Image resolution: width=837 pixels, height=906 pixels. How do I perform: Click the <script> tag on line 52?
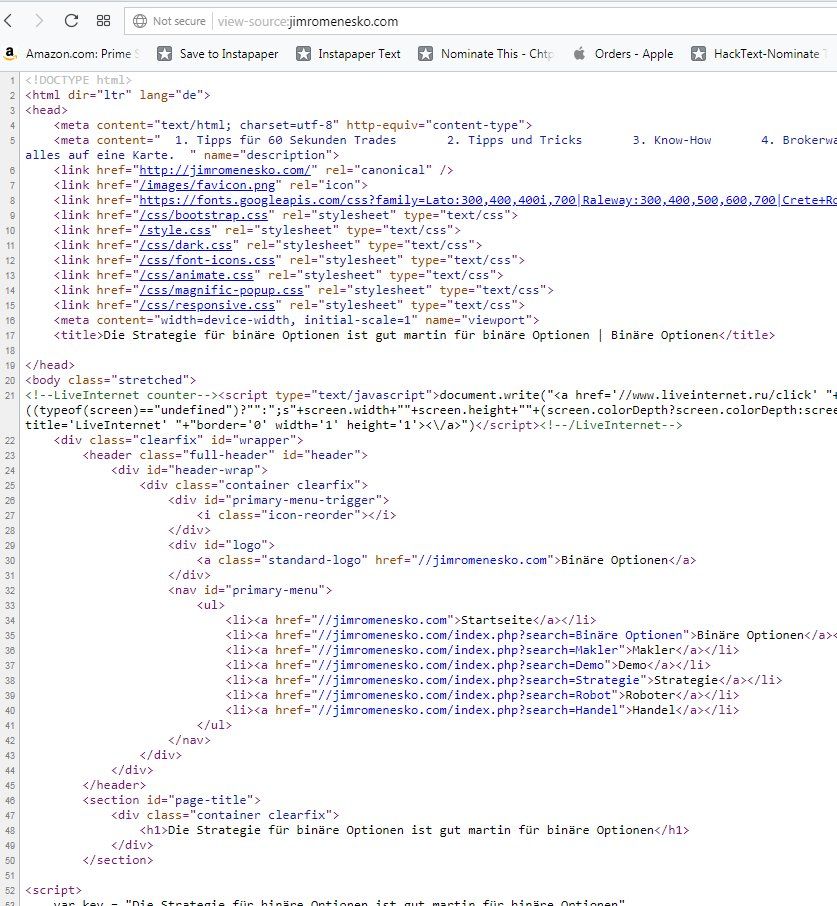point(53,890)
